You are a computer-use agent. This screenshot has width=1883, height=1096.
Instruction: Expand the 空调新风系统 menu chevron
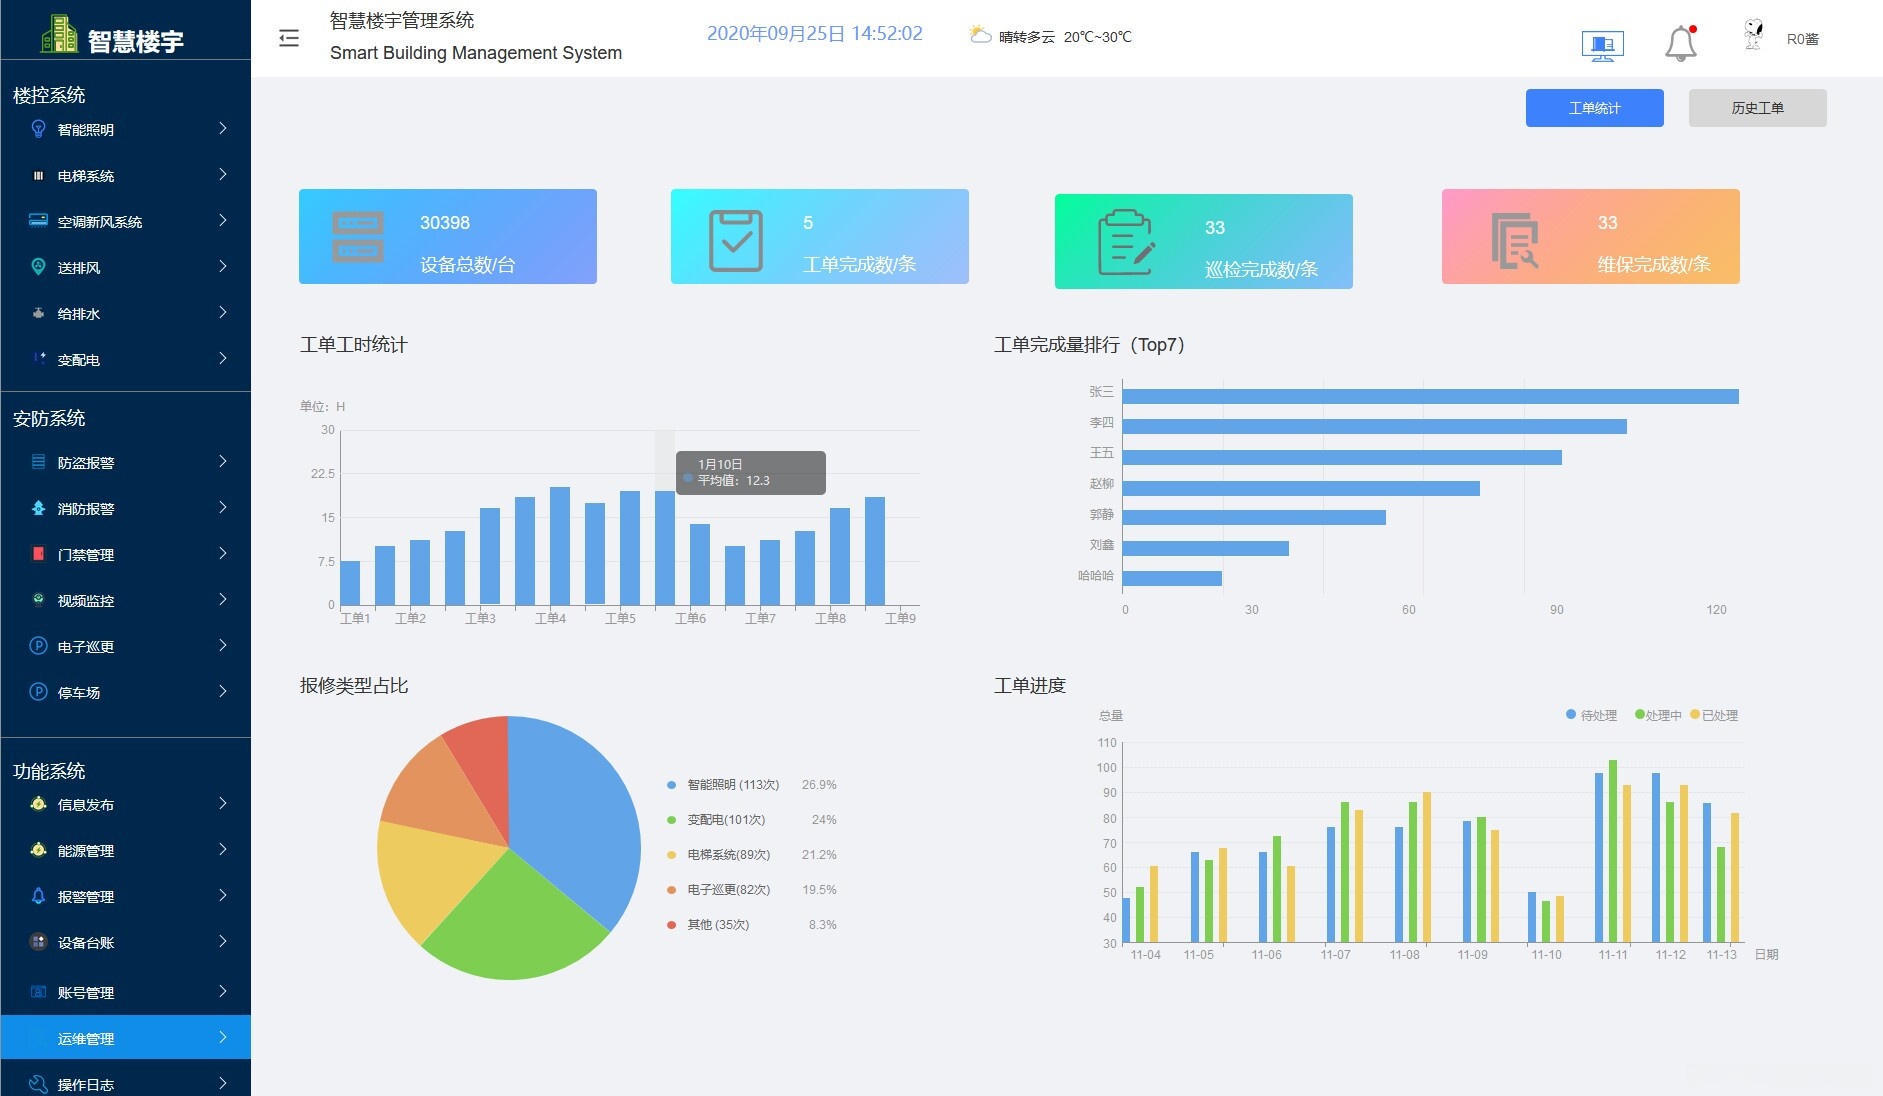tap(222, 220)
